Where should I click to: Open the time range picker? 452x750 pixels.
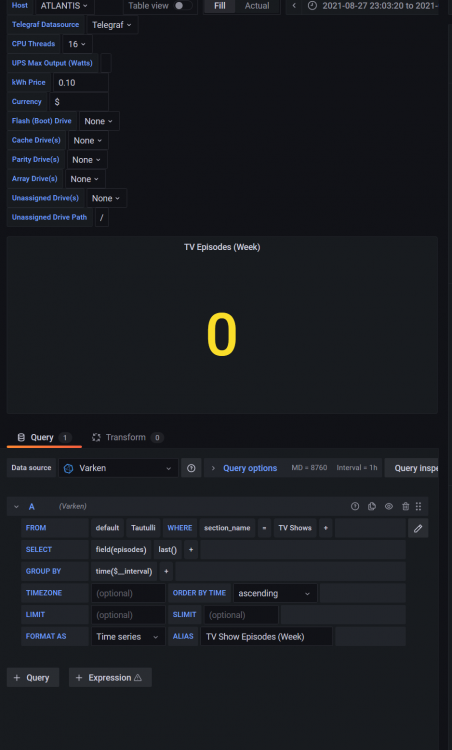[373, 6]
